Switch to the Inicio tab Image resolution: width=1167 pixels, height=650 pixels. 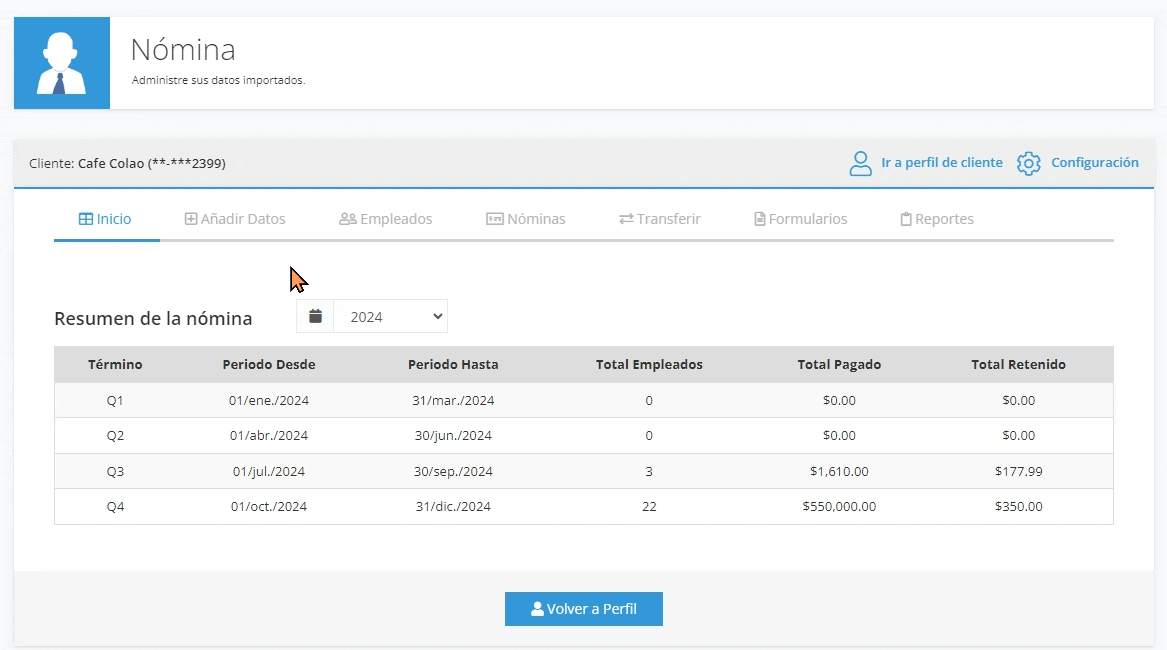[x=105, y=219]
